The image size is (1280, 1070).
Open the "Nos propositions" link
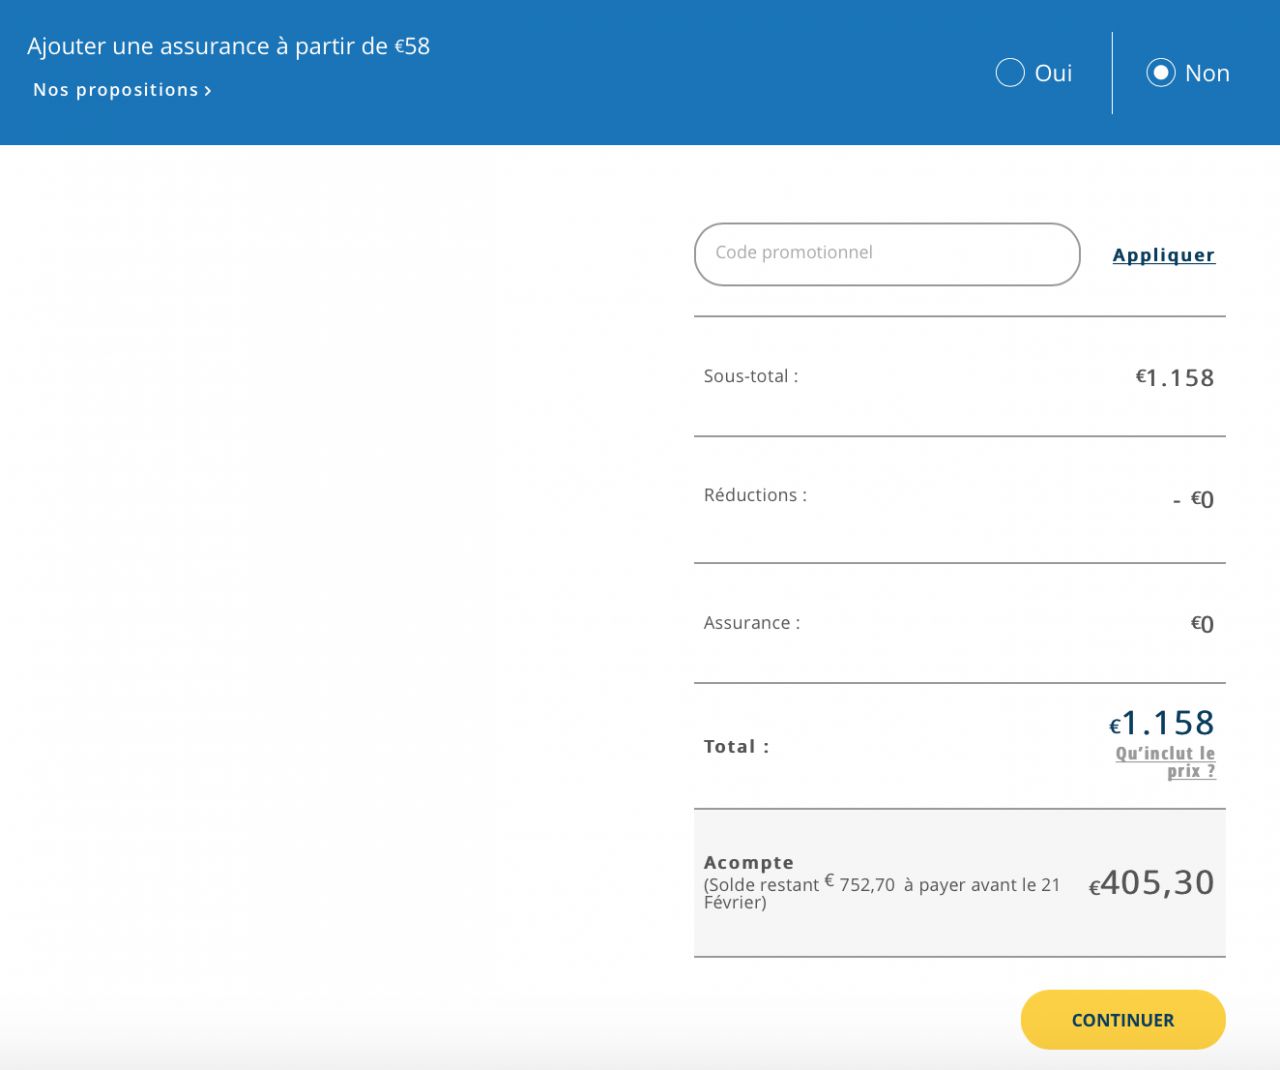(116, 90)
